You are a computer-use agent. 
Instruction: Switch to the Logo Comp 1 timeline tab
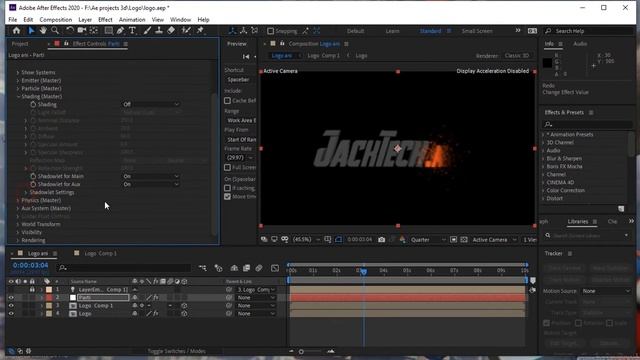tap(100, 253)
